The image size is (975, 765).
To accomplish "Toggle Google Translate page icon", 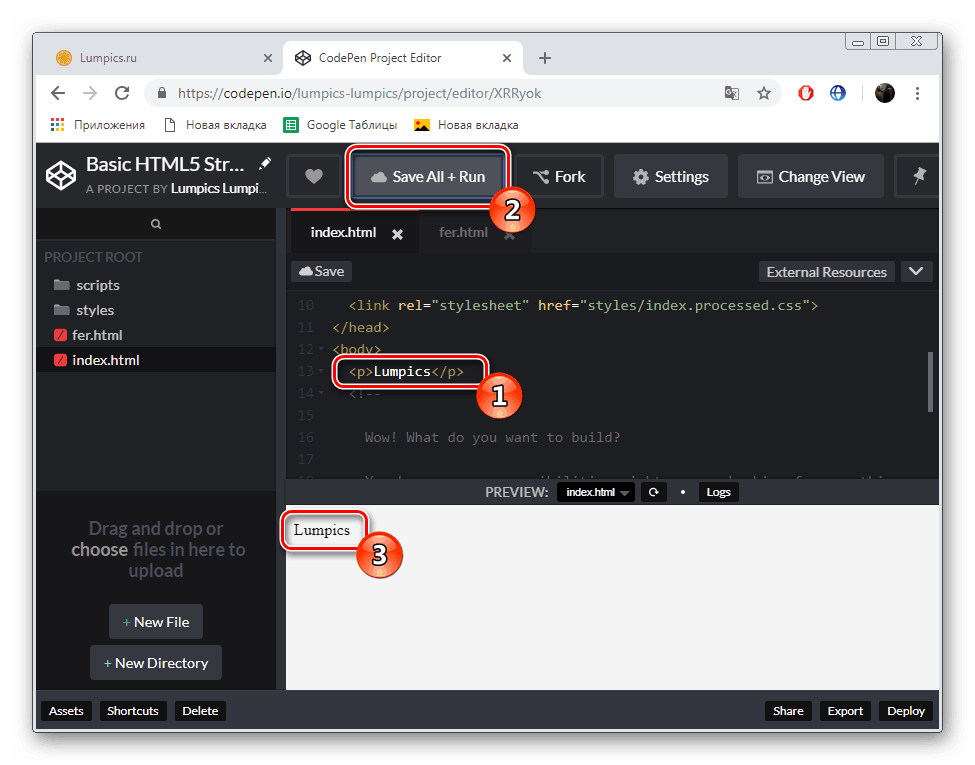I will click(731, 92).
